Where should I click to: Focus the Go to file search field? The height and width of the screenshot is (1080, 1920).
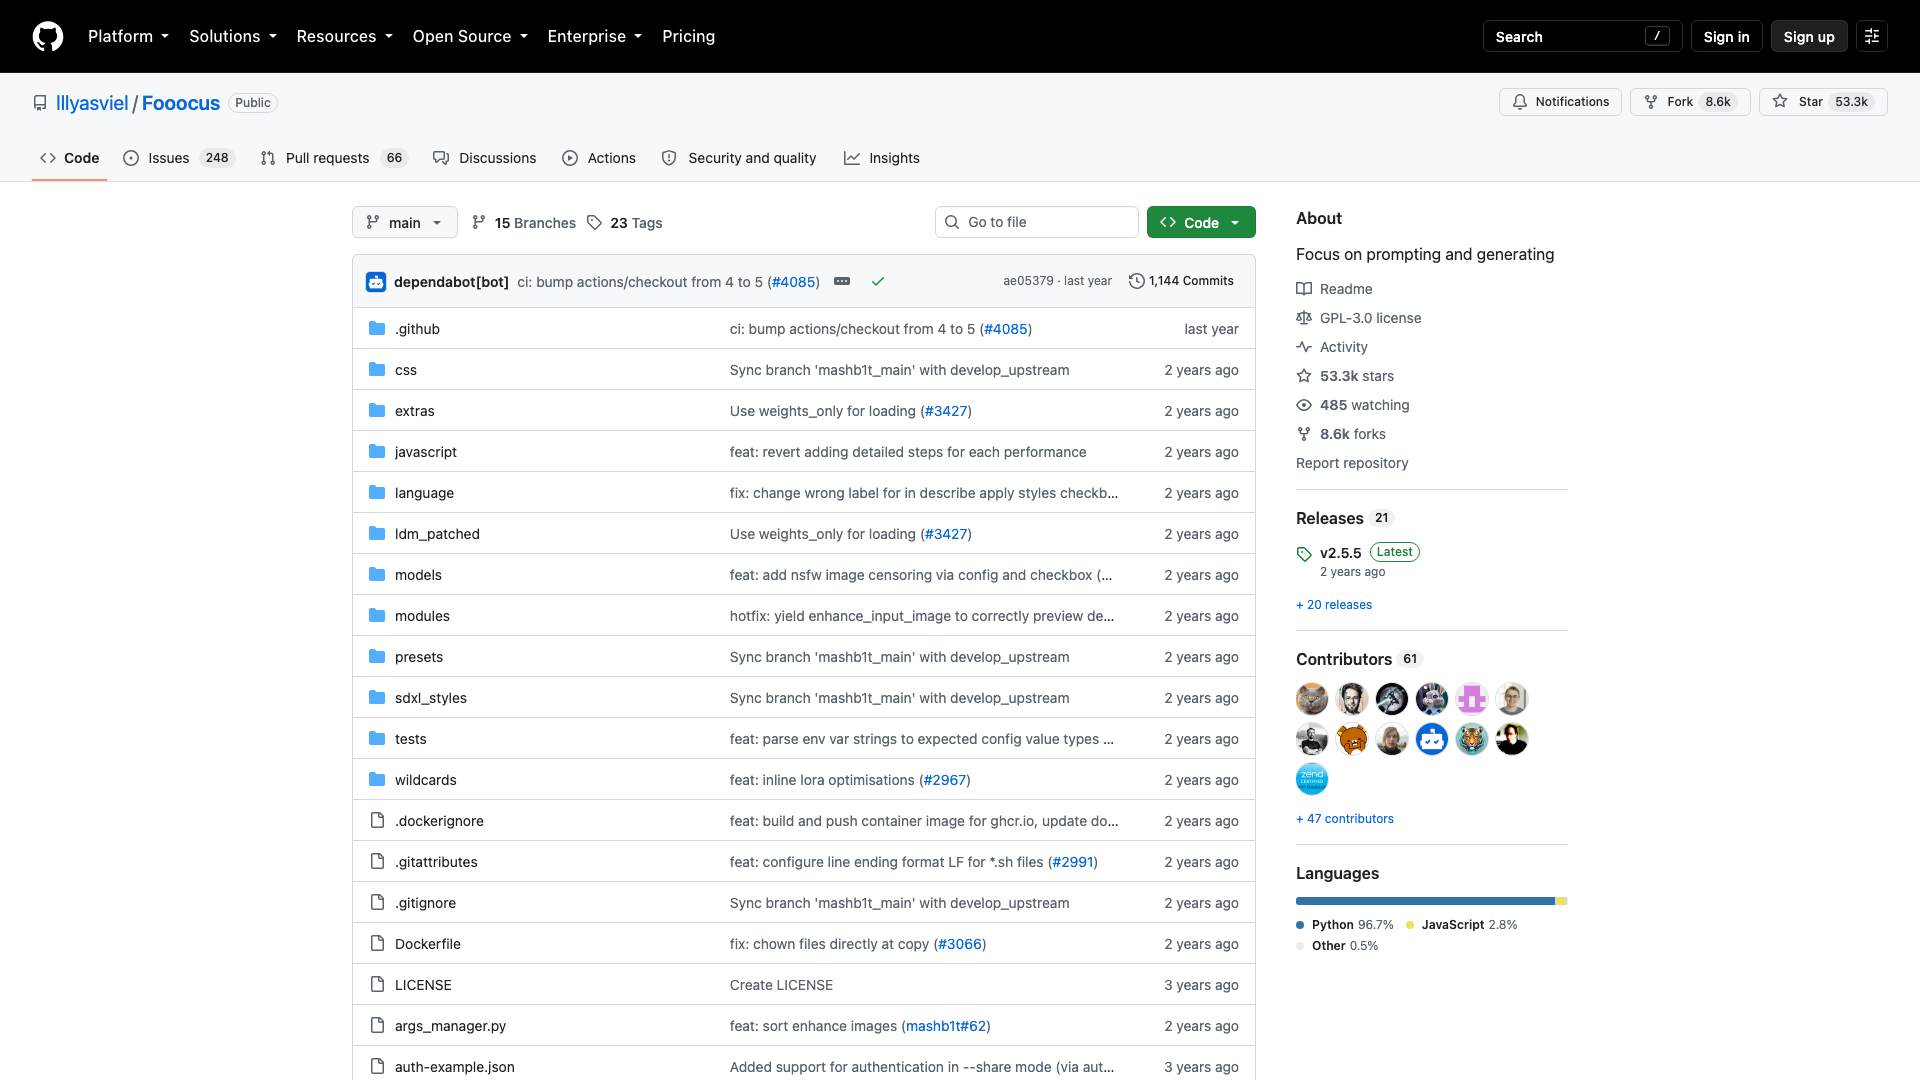[x=1037, y=222]
